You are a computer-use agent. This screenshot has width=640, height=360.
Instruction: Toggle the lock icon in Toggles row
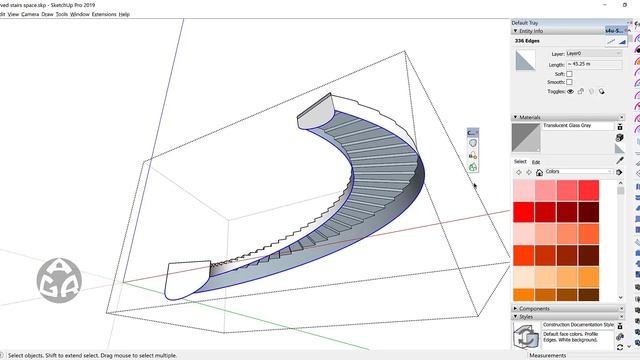[x=581, y=92]
